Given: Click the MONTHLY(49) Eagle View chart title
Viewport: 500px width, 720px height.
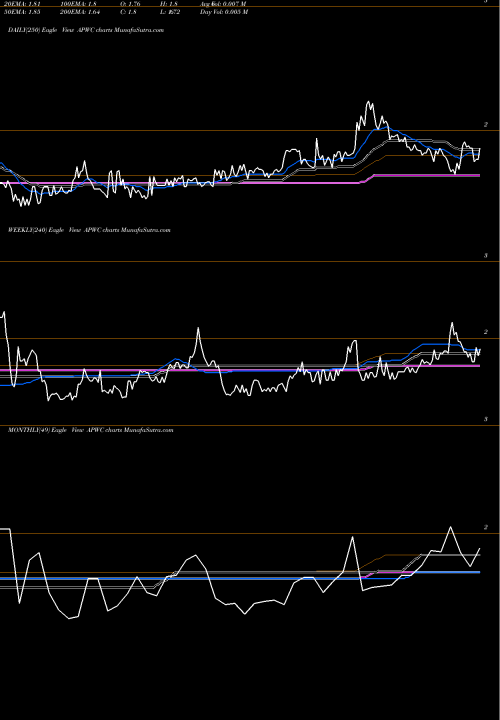Looking at the screenshot, I should point(90,430).
